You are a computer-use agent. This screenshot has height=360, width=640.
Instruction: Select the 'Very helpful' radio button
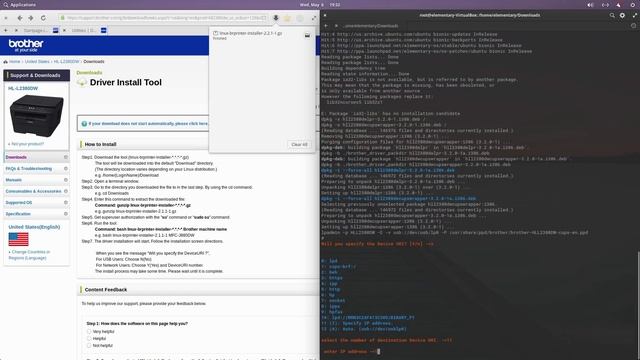(89, 331)
